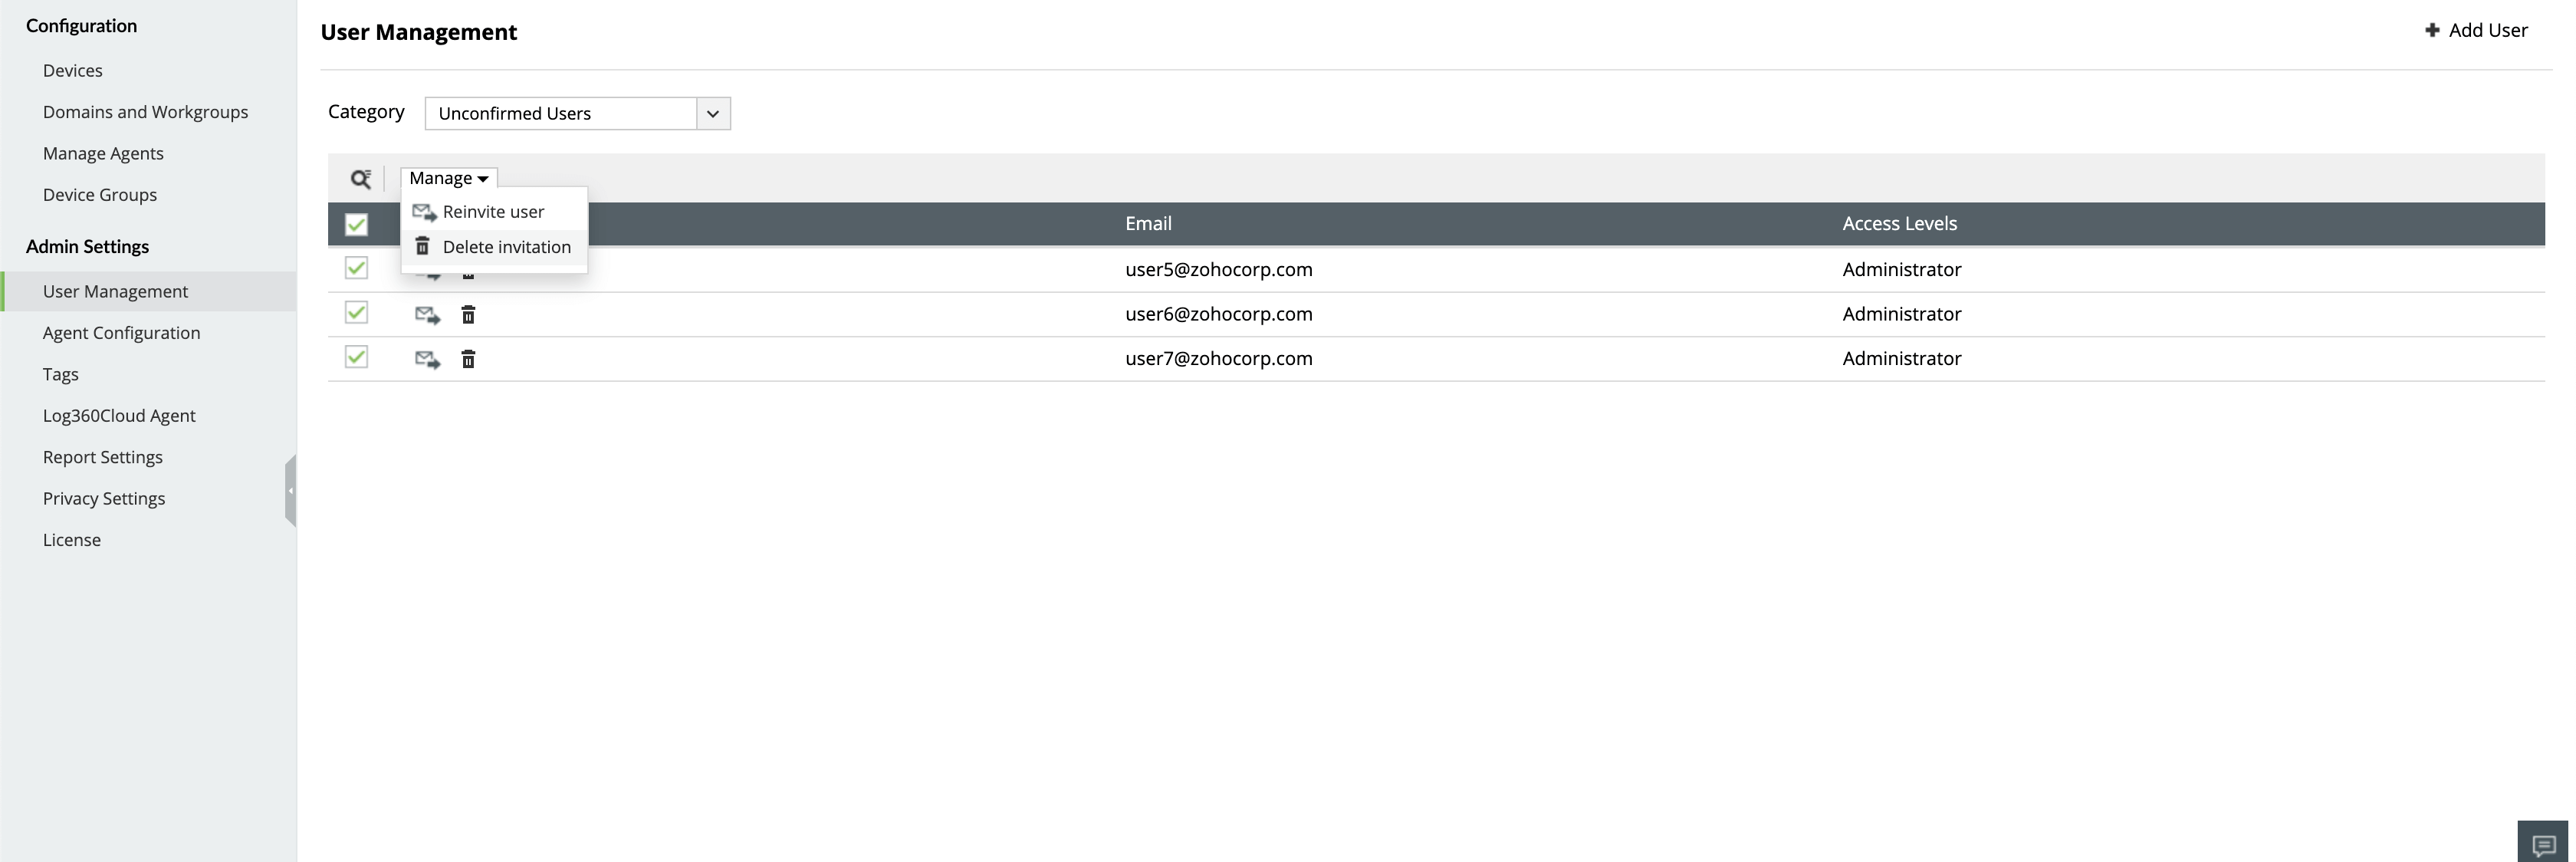Click the trash icon beside Delete invitation
Viewport: 2576px width, 862px height.
pyautogui.click(x=423, y=246)
